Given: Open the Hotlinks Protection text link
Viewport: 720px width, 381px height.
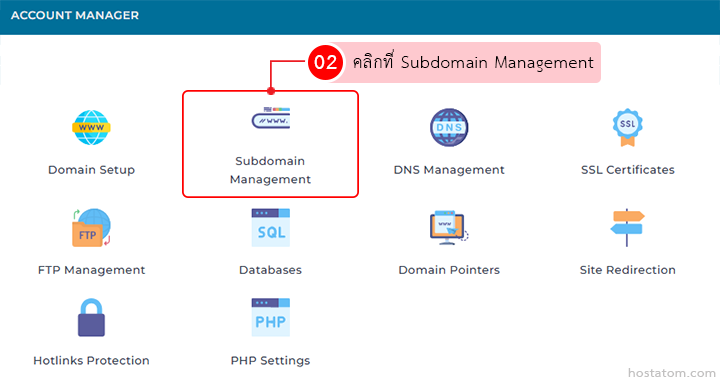Looking at the screenshot, I should (x=91, y=360).
